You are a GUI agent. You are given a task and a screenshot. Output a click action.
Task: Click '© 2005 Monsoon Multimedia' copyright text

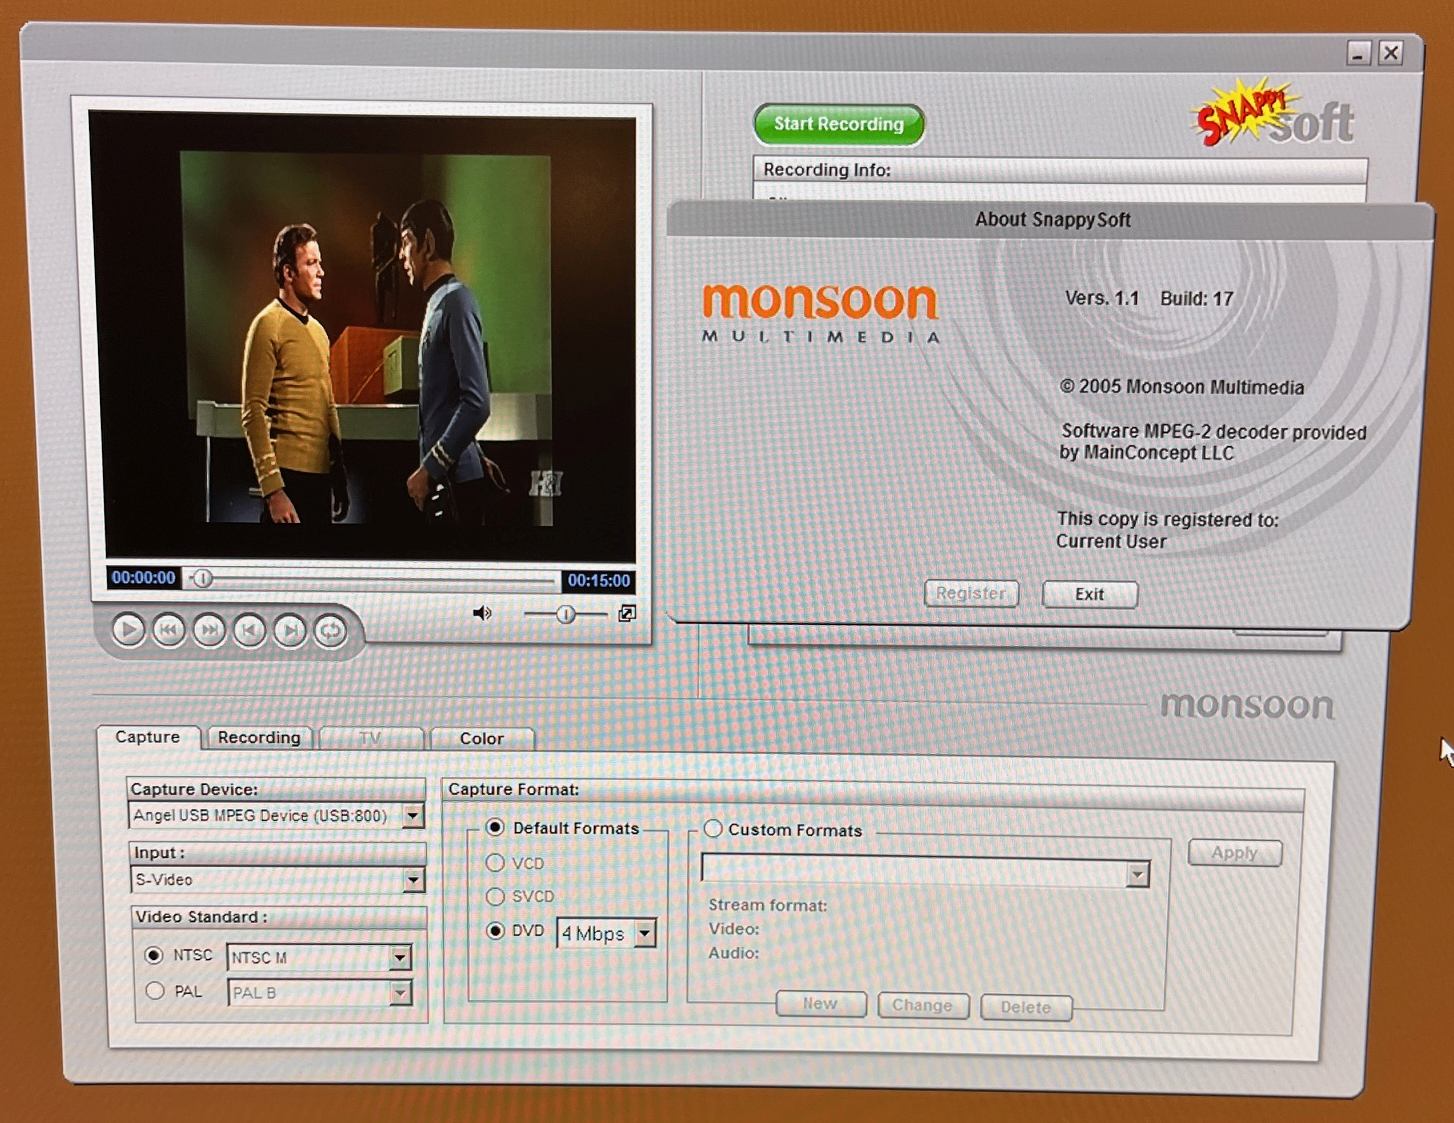pyautogui.click(x=1182, y=387)
